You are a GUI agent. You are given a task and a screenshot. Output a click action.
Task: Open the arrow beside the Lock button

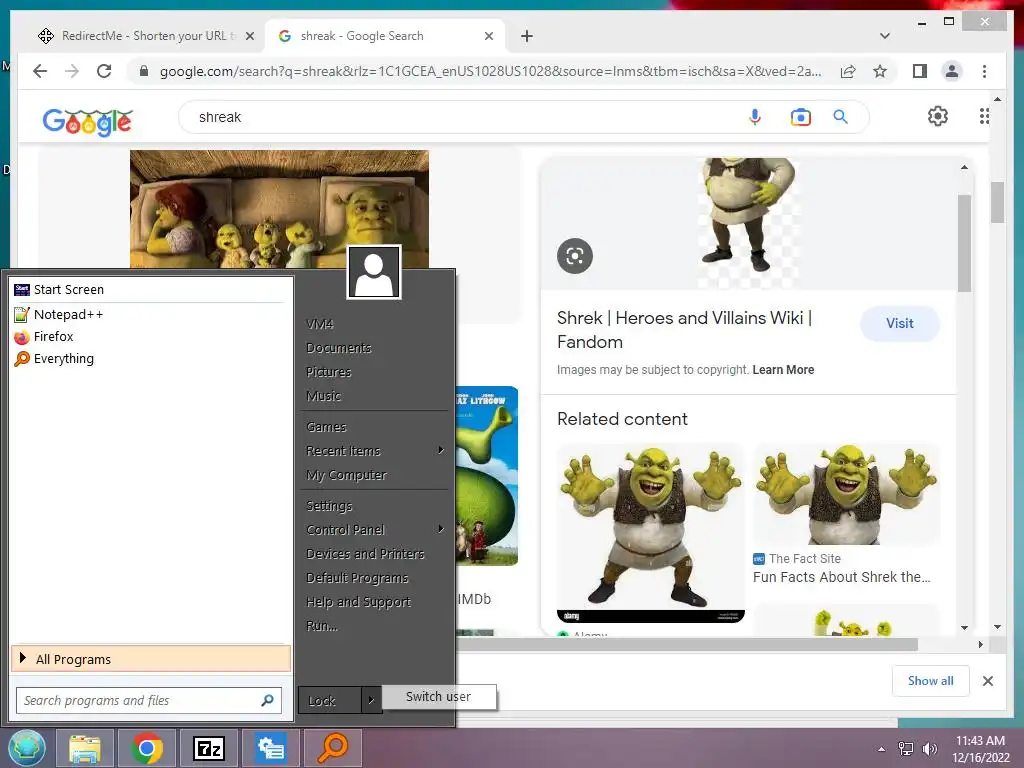coord(371,700)
